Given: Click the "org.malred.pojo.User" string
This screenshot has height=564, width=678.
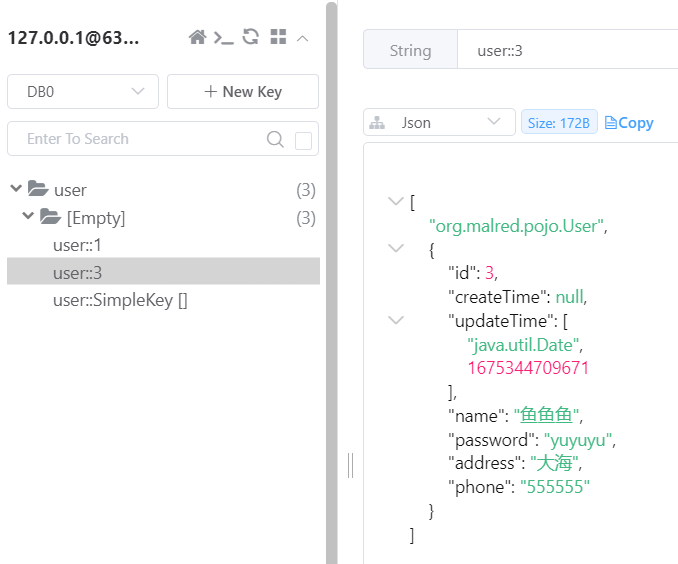Looking at the screenshot, I should click(516, 226).
